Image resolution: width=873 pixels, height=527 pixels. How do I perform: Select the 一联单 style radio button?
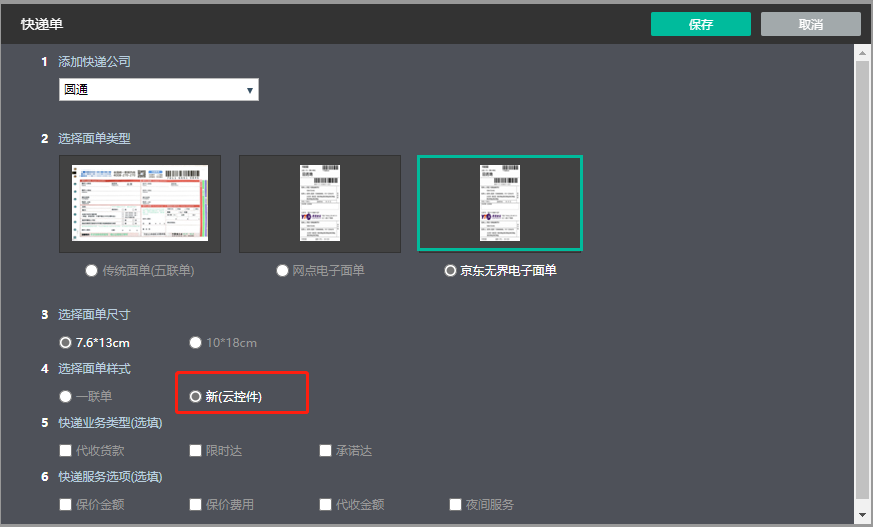65,396
